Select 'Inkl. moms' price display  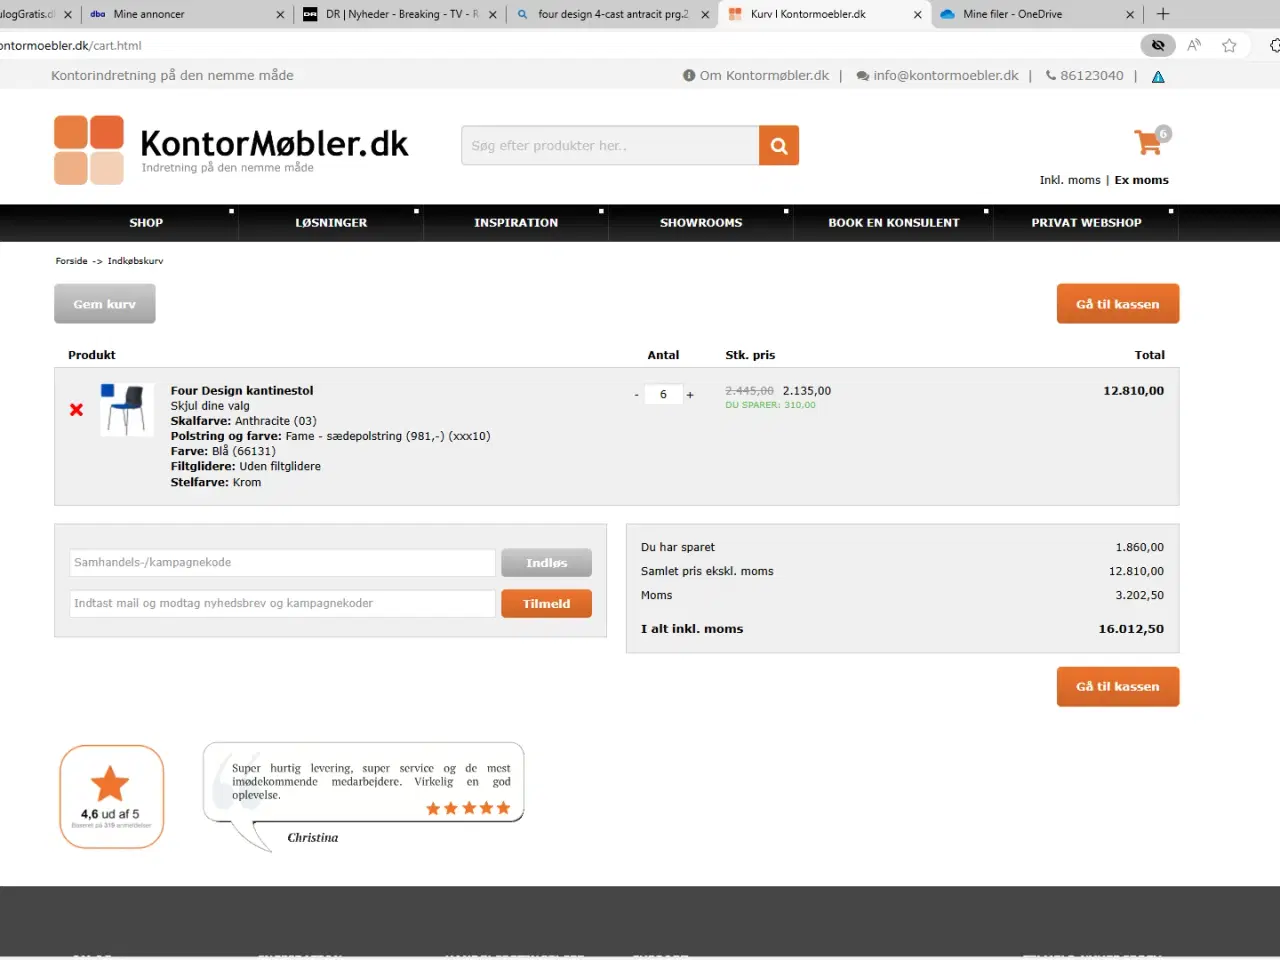1070,181
